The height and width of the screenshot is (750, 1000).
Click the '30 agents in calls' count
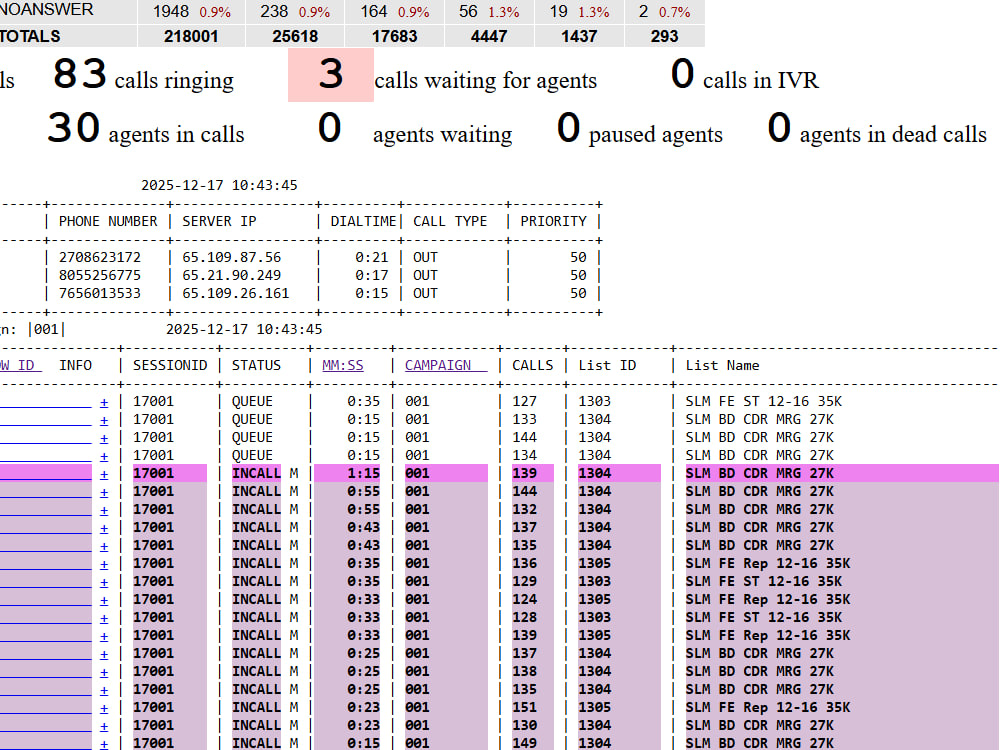tap(73, 128)
